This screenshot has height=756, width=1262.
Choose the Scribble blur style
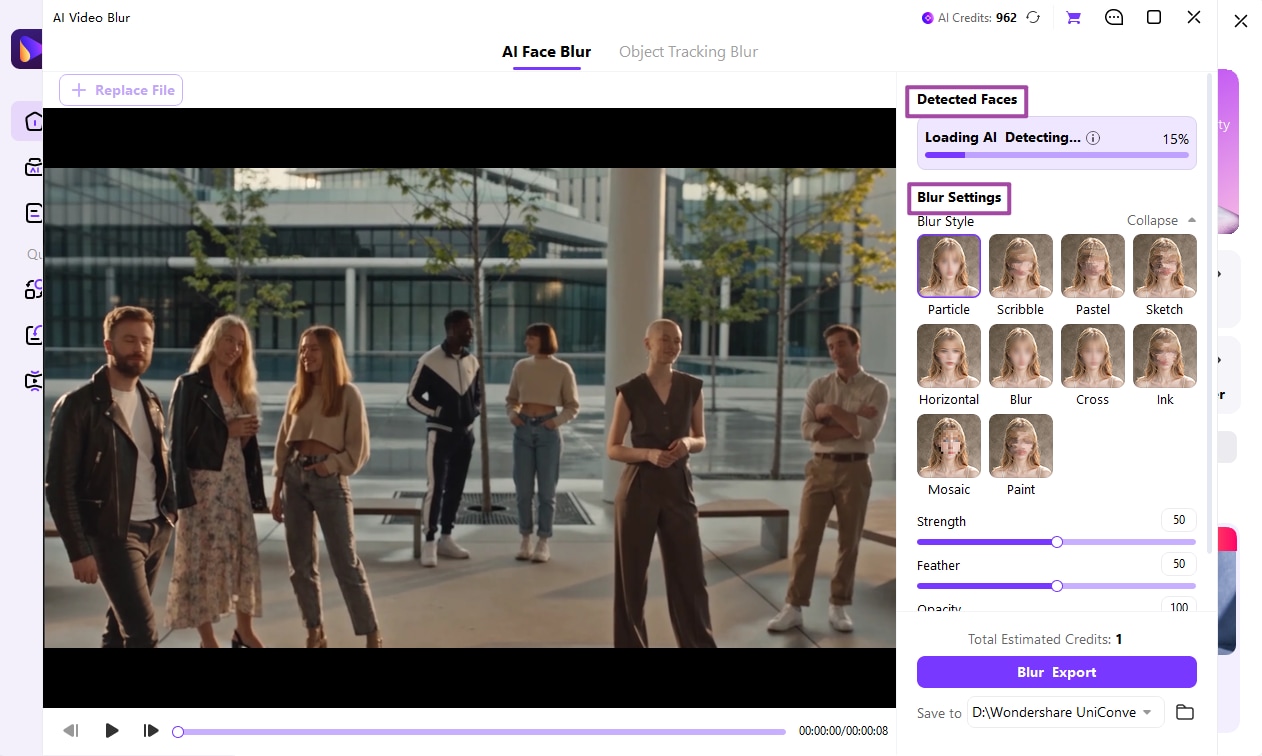click(x=1021, y=266)
